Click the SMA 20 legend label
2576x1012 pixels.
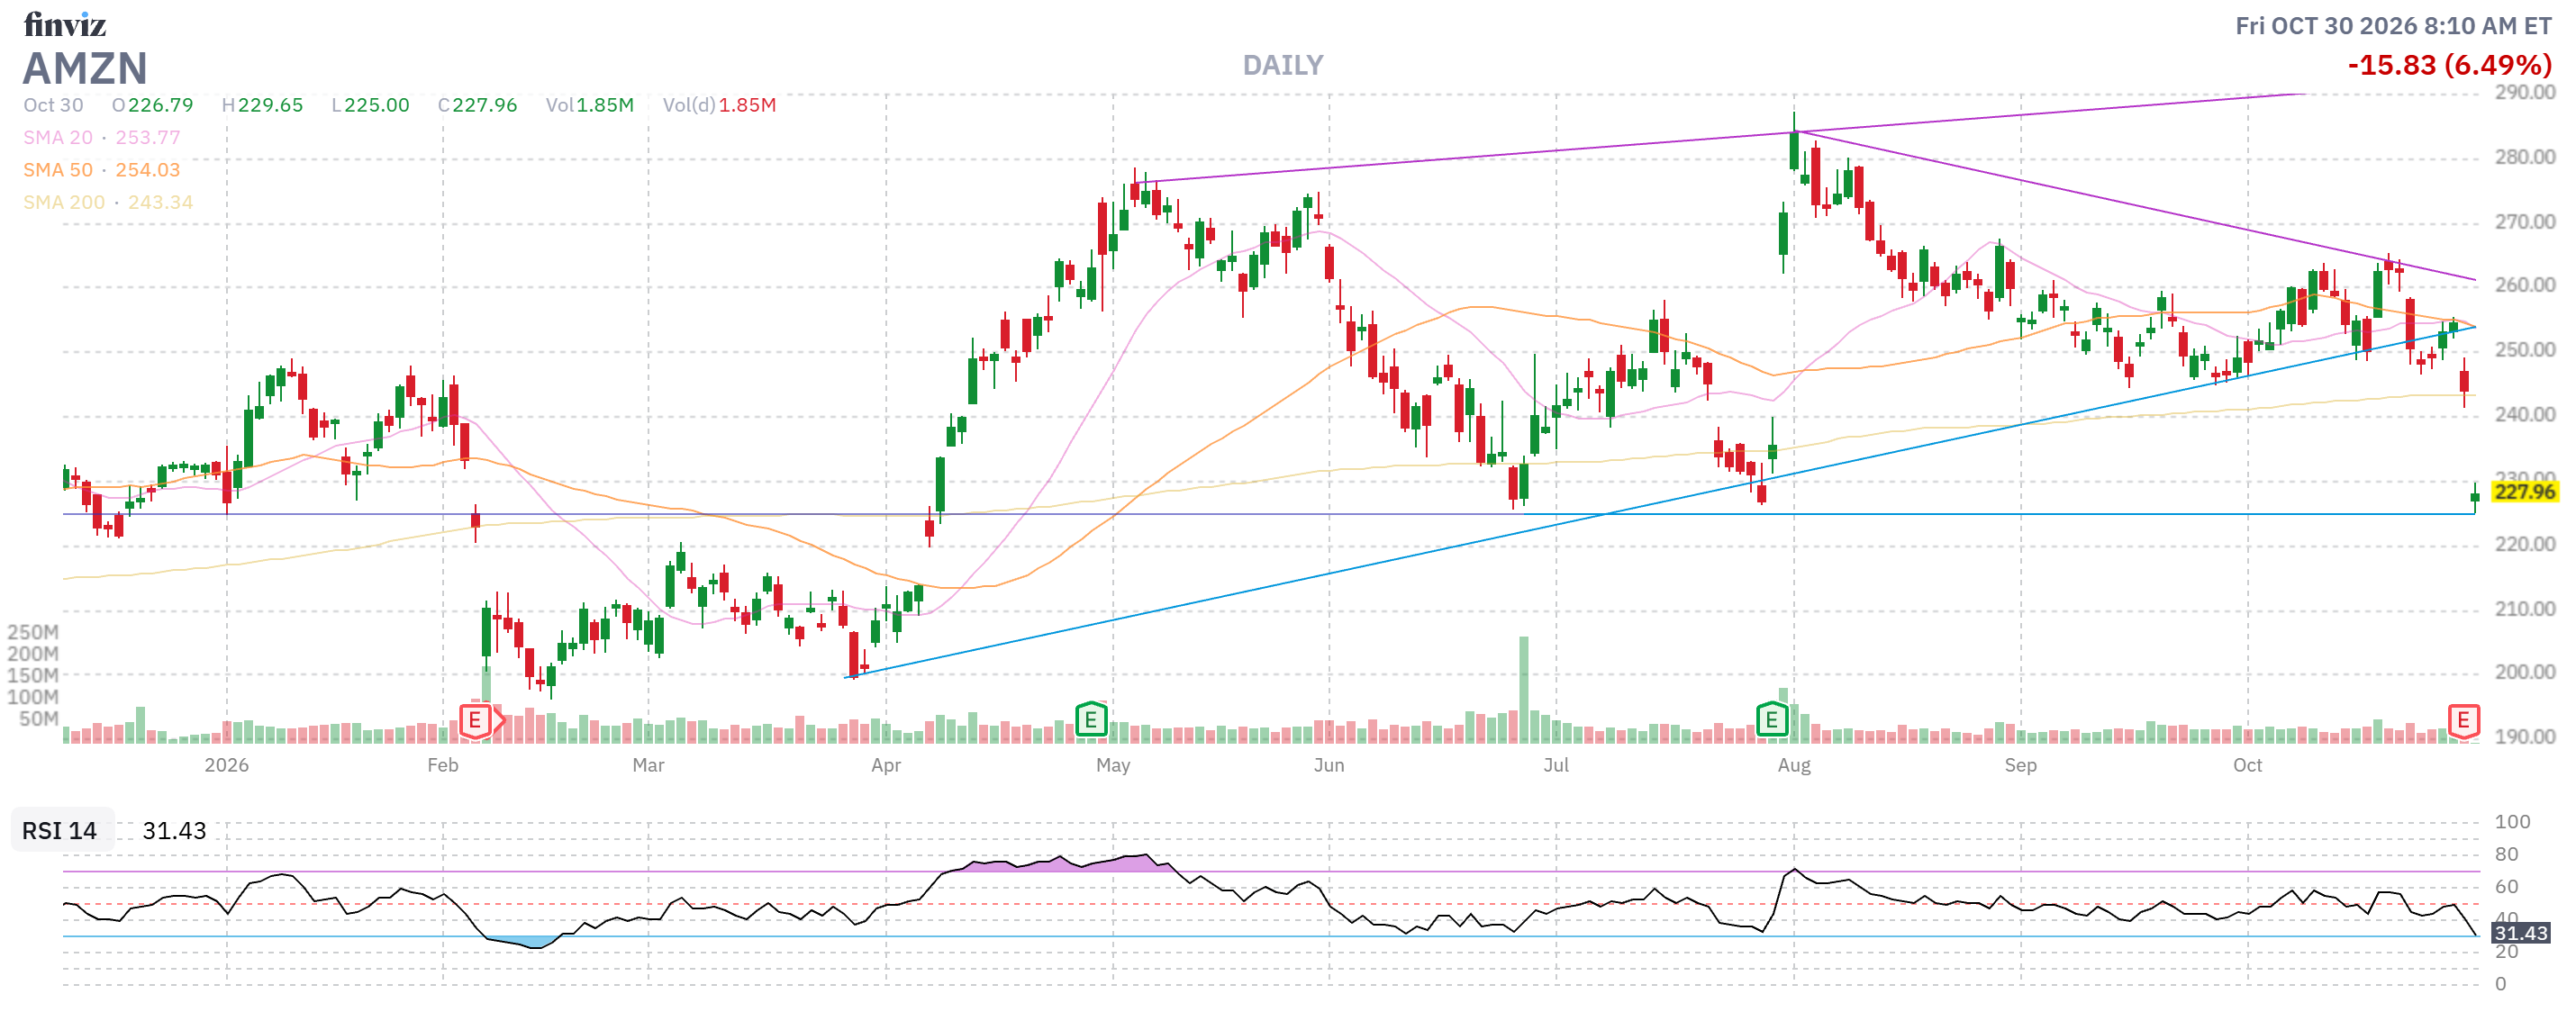(x=58, y=137)
